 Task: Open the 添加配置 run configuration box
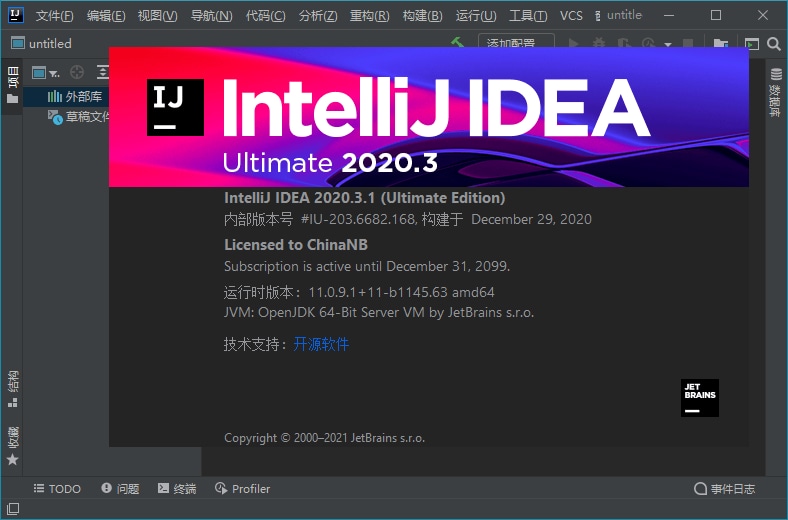point(516,43)
